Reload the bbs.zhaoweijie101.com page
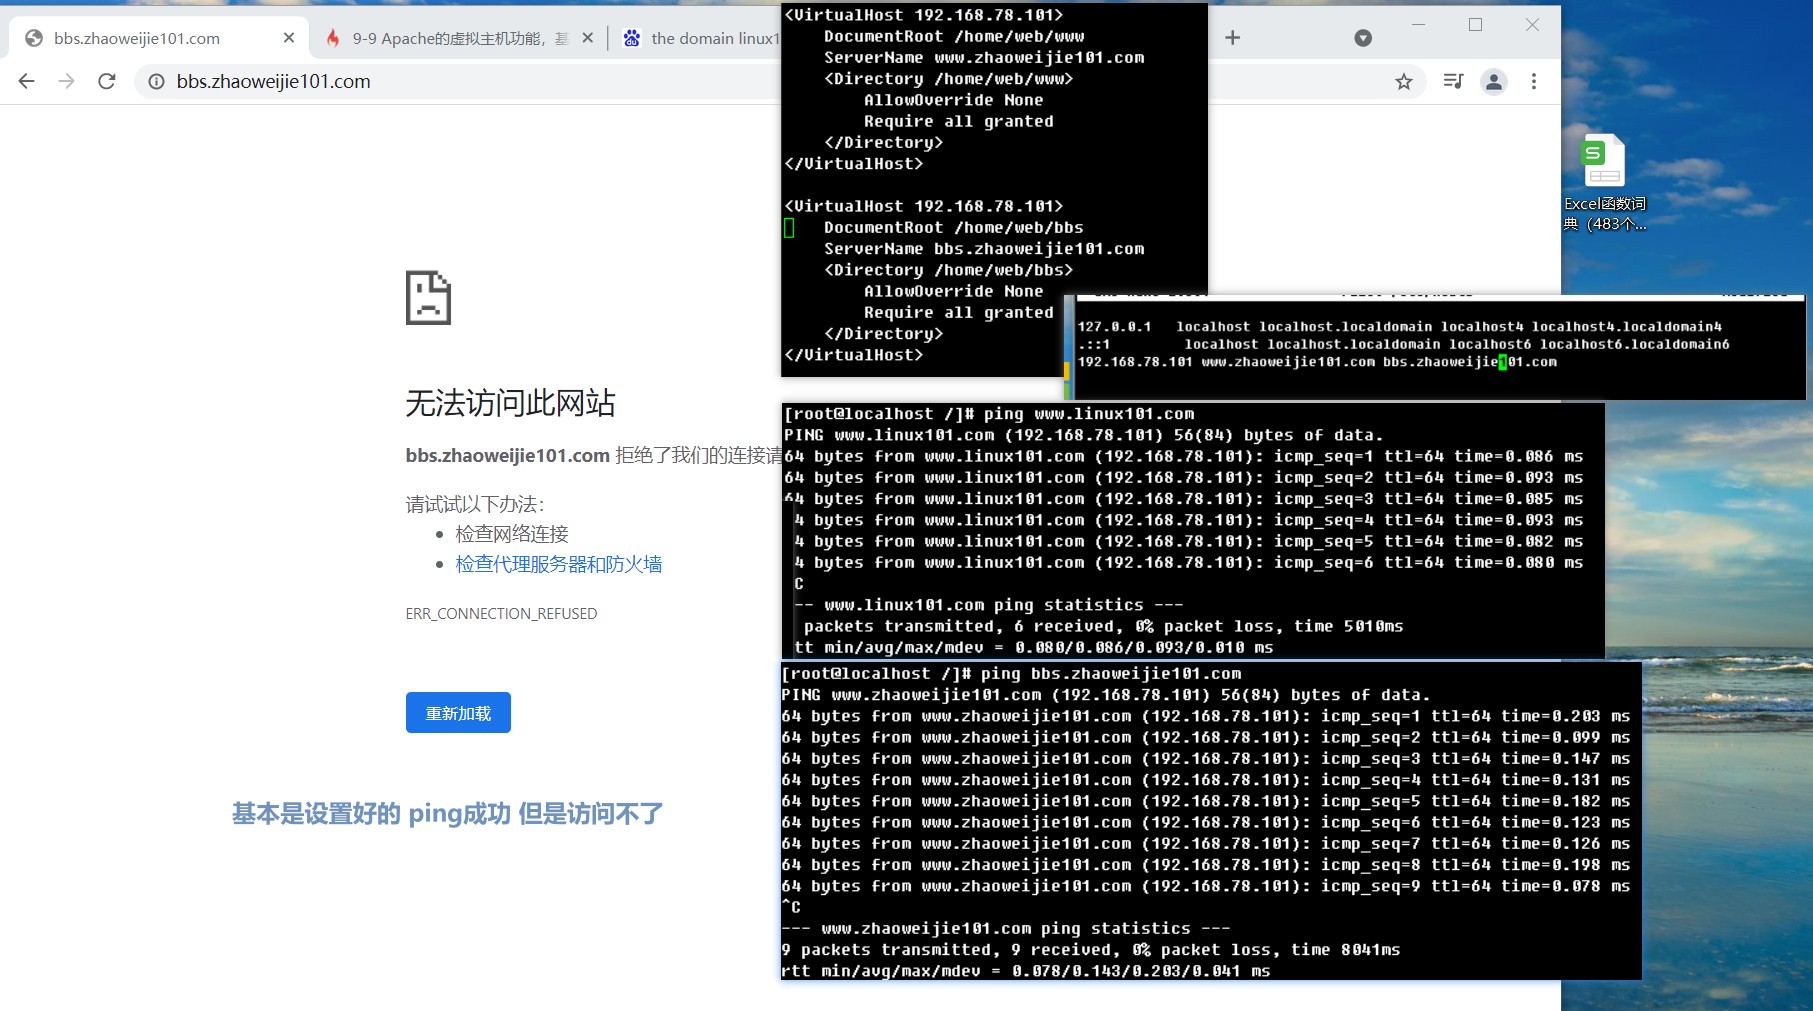The height and width of the screenshot is (1011, 1813). (x=107, y=81)
